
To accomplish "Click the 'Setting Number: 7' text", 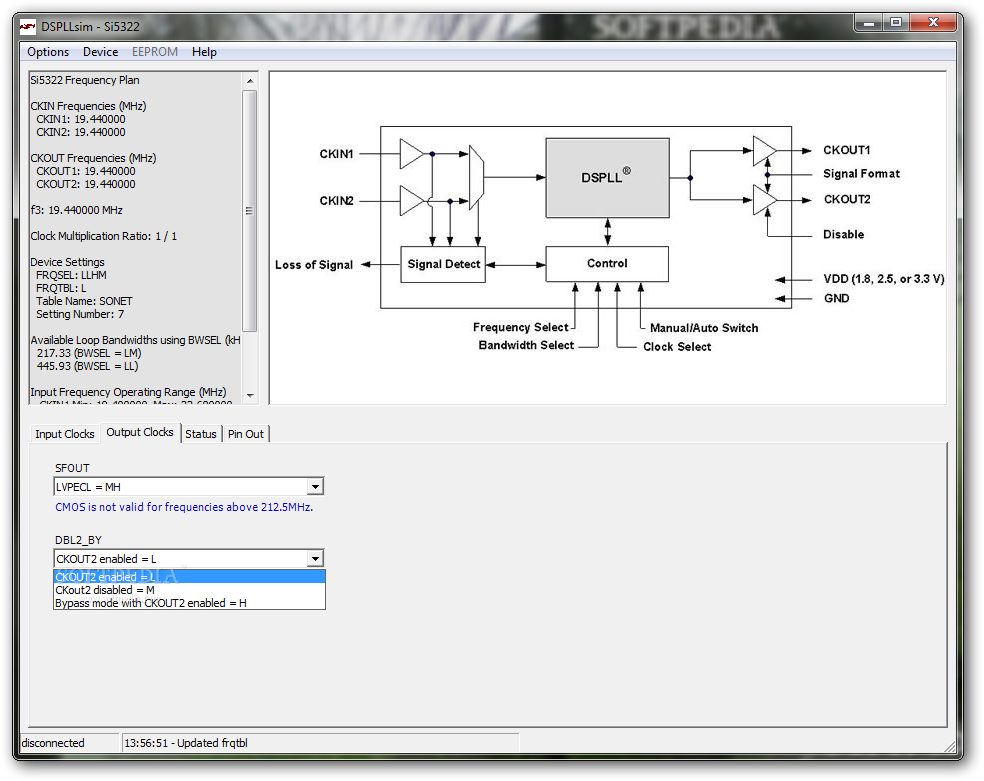I will click(80, 314).
